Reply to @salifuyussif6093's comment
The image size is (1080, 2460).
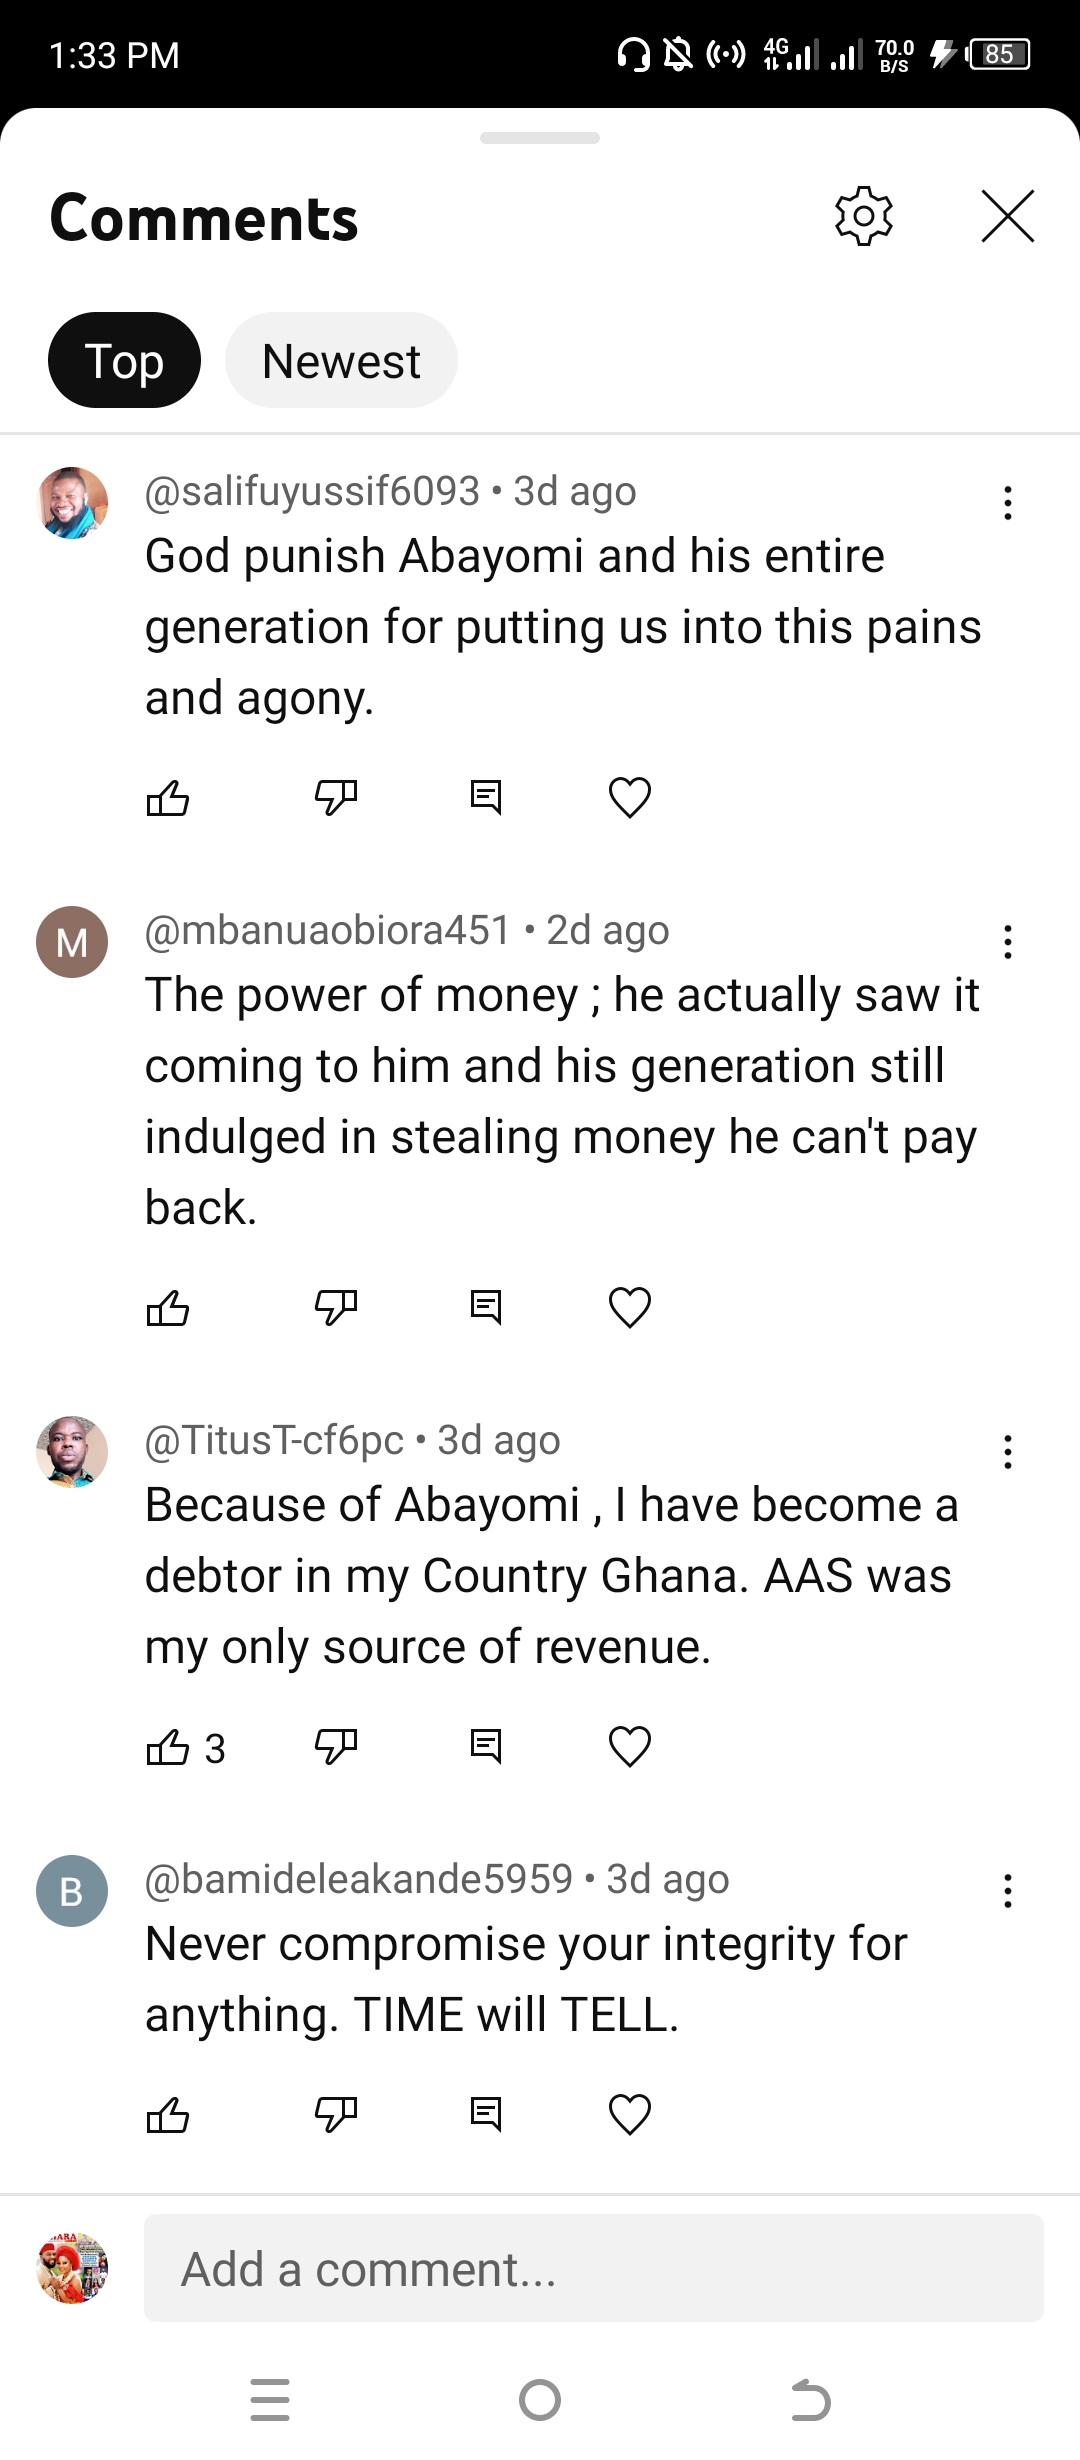pos(486,798)
